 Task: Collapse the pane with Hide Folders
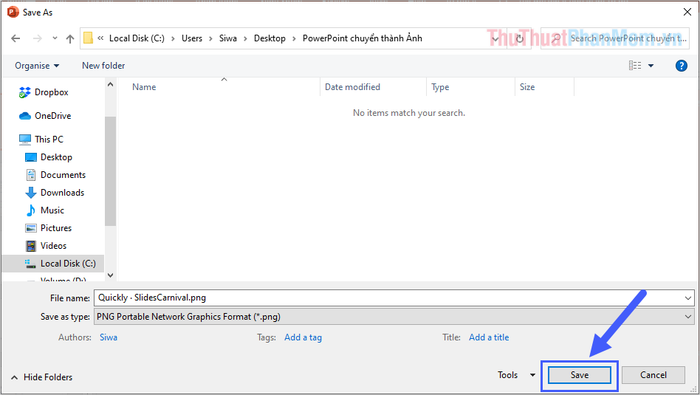coord(41,377)
